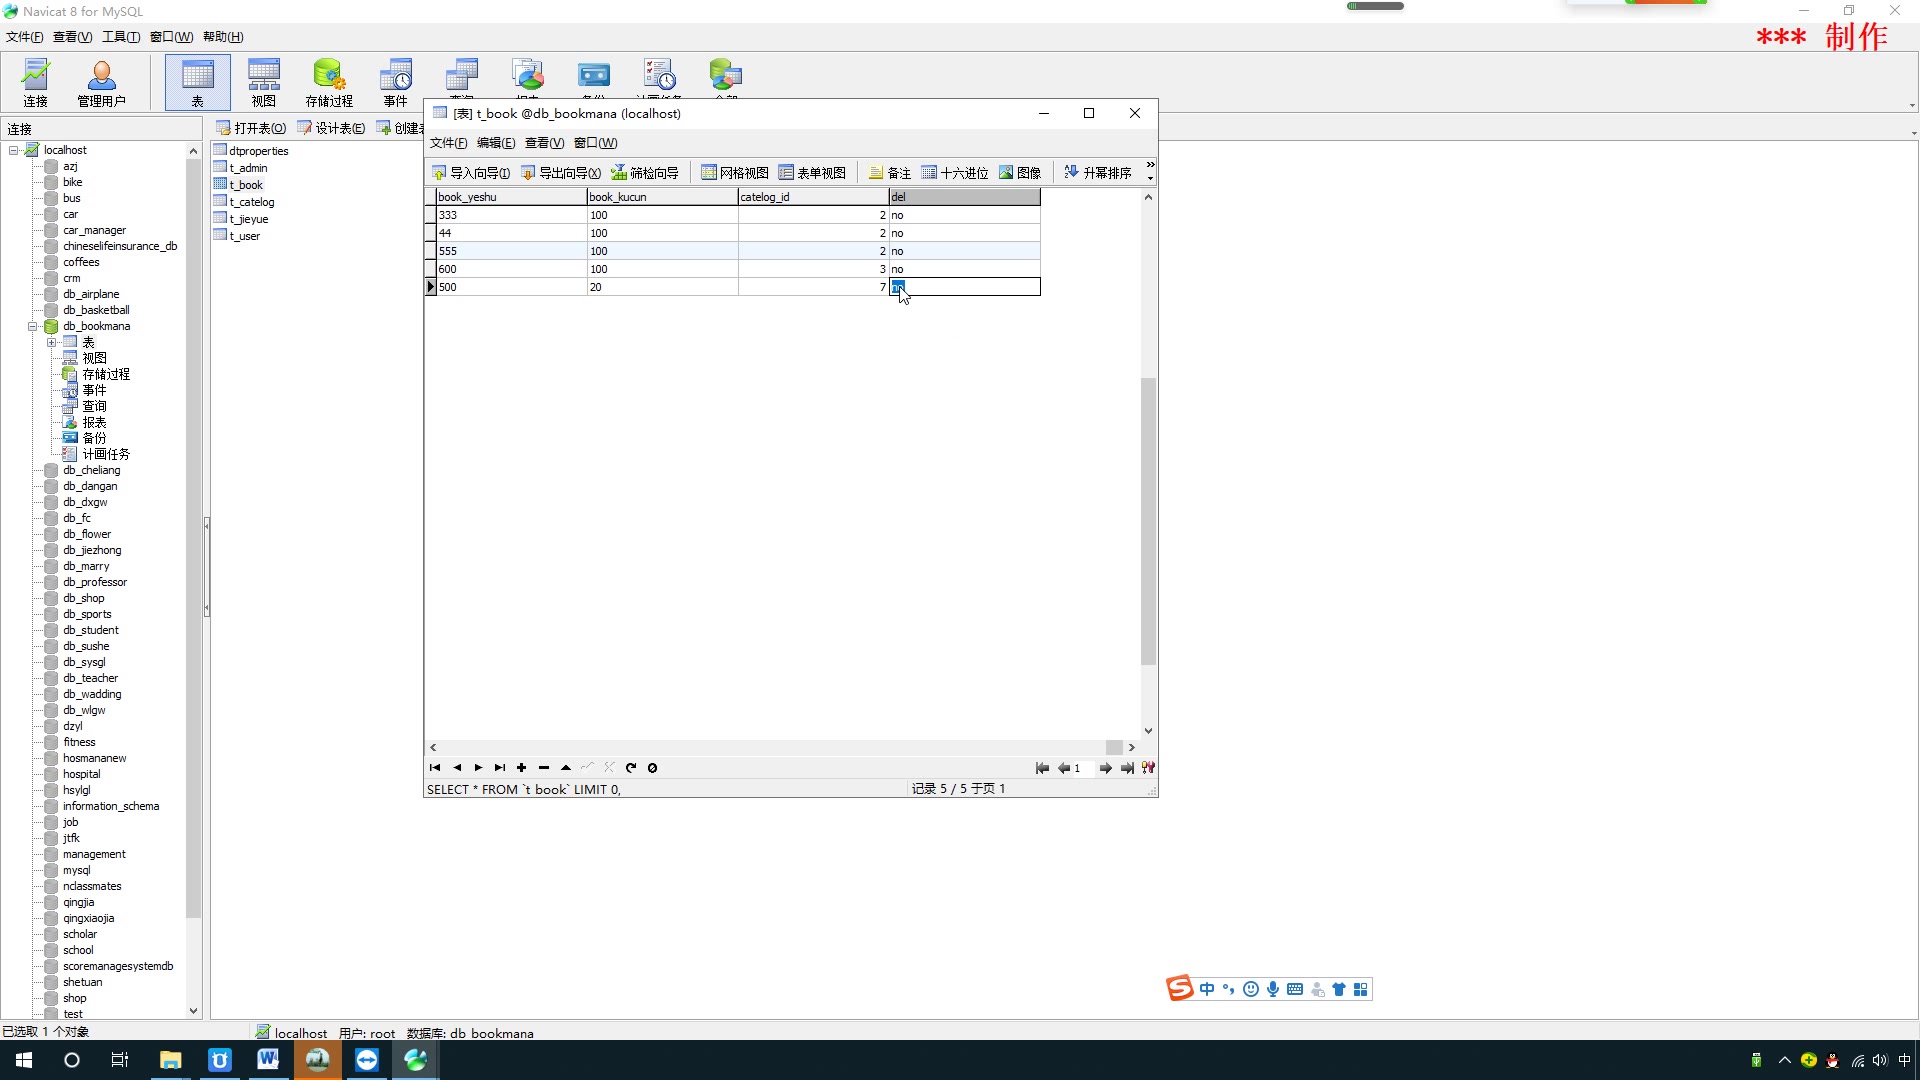Select the 视图 (Views) toolbar icon
Image resolution: width=1920 pixels, height=1080 pixels.
(263, 82)
